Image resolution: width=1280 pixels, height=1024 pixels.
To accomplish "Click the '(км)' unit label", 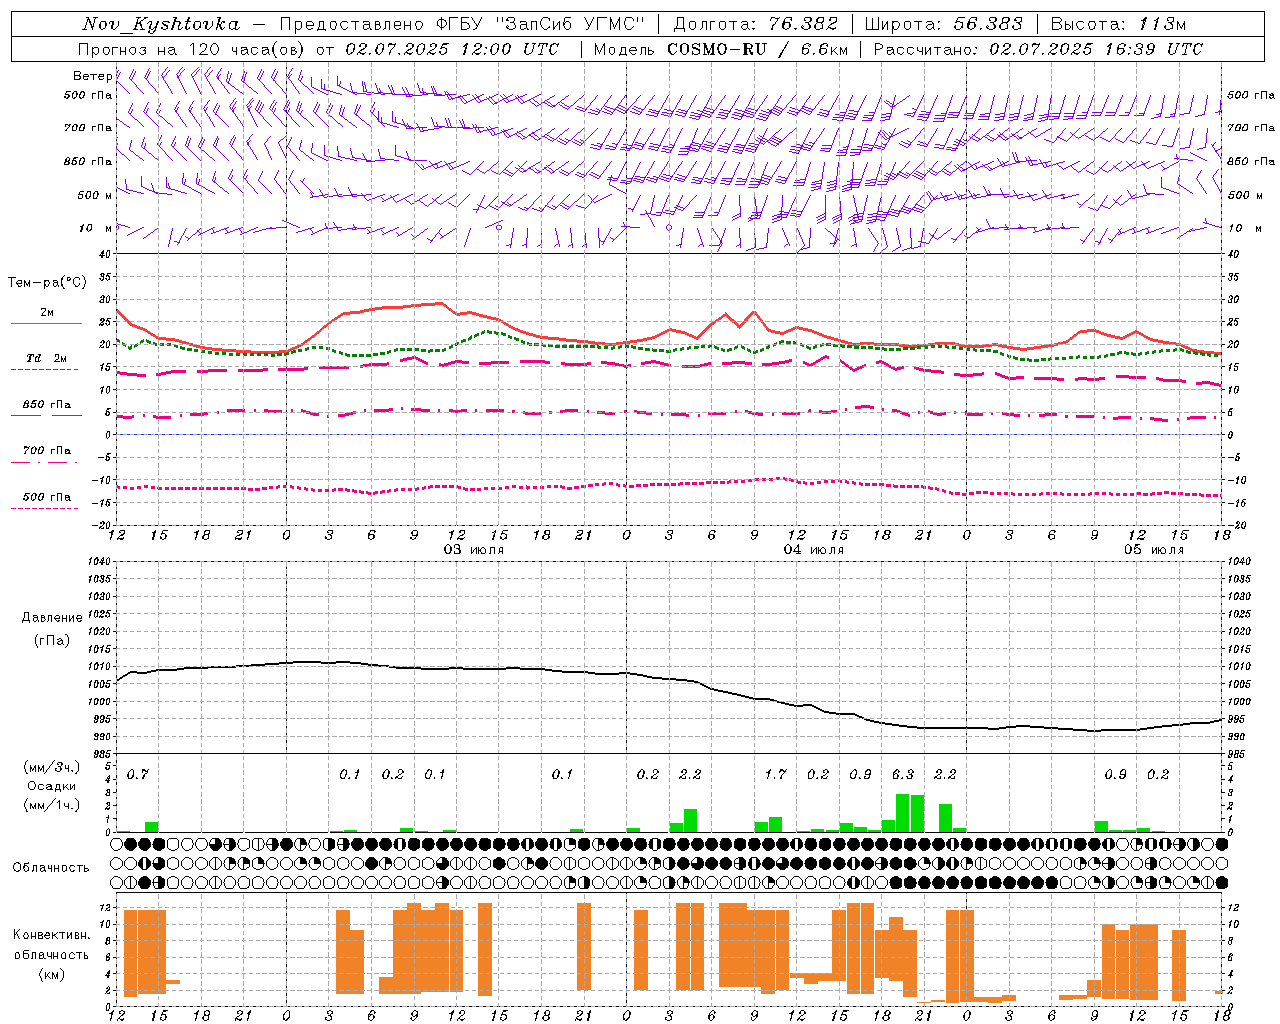I will [51, 974].
